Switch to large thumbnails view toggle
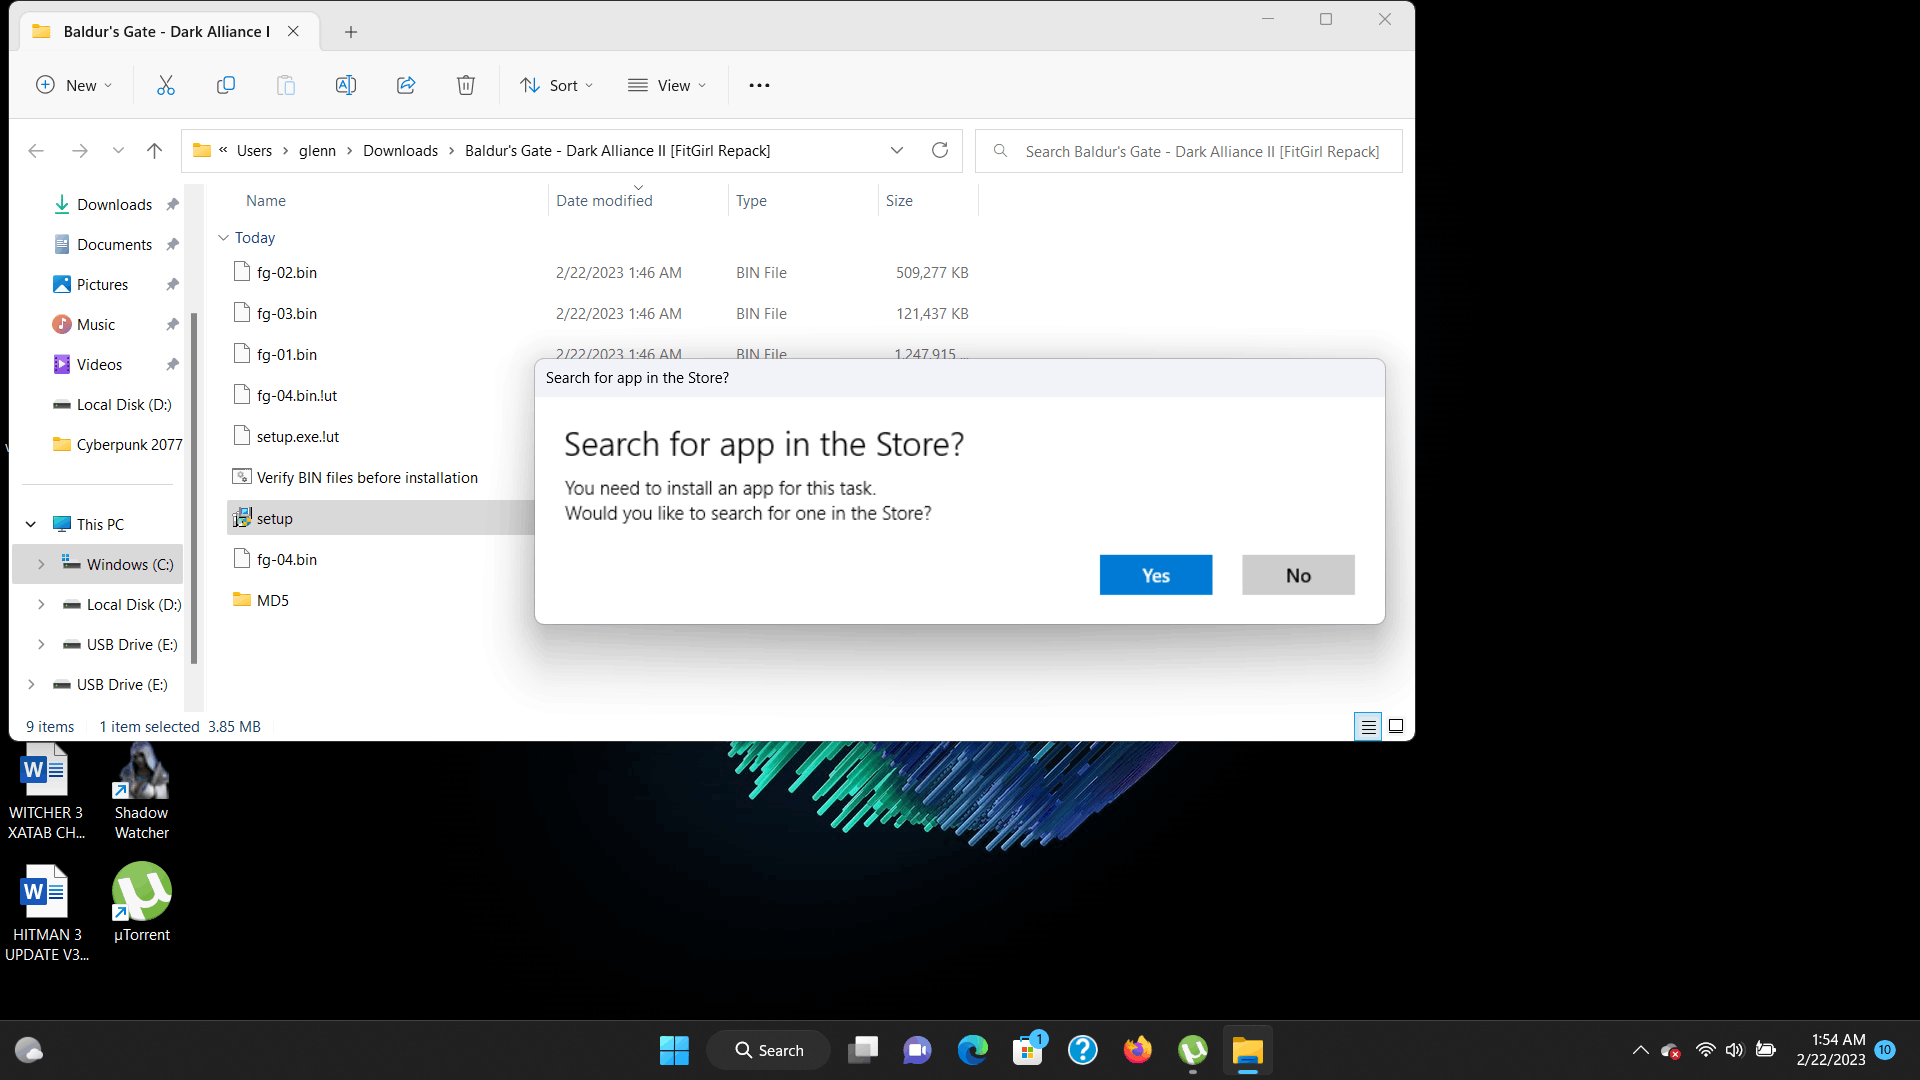This screenshot has height=1080, width=1920. (1396, 727)
